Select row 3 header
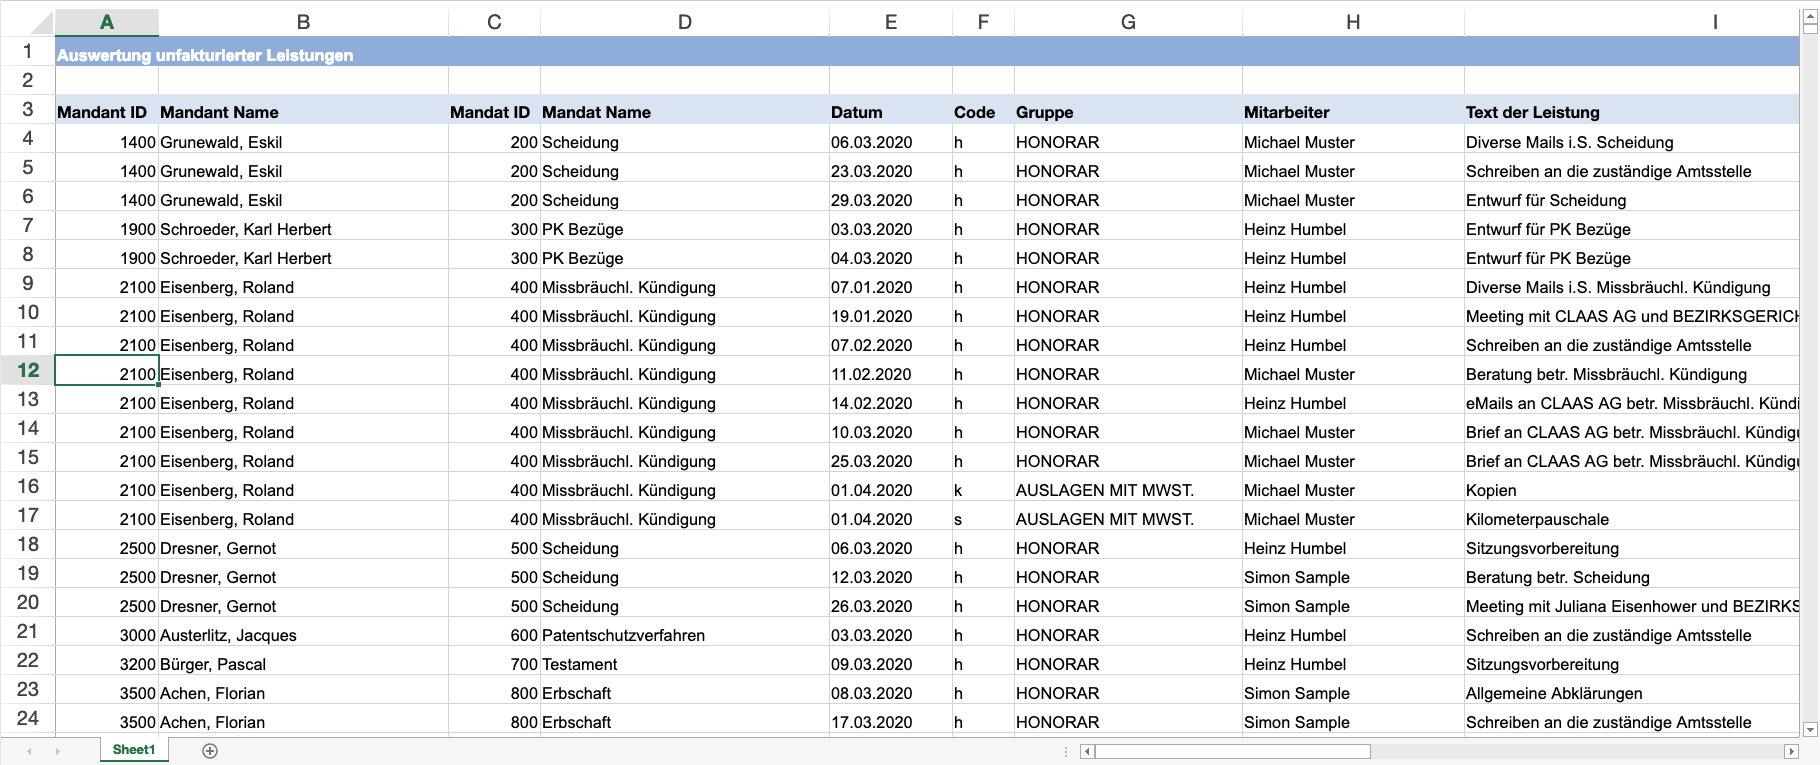This screenshot has height=765, width=1820. [28, 109]
